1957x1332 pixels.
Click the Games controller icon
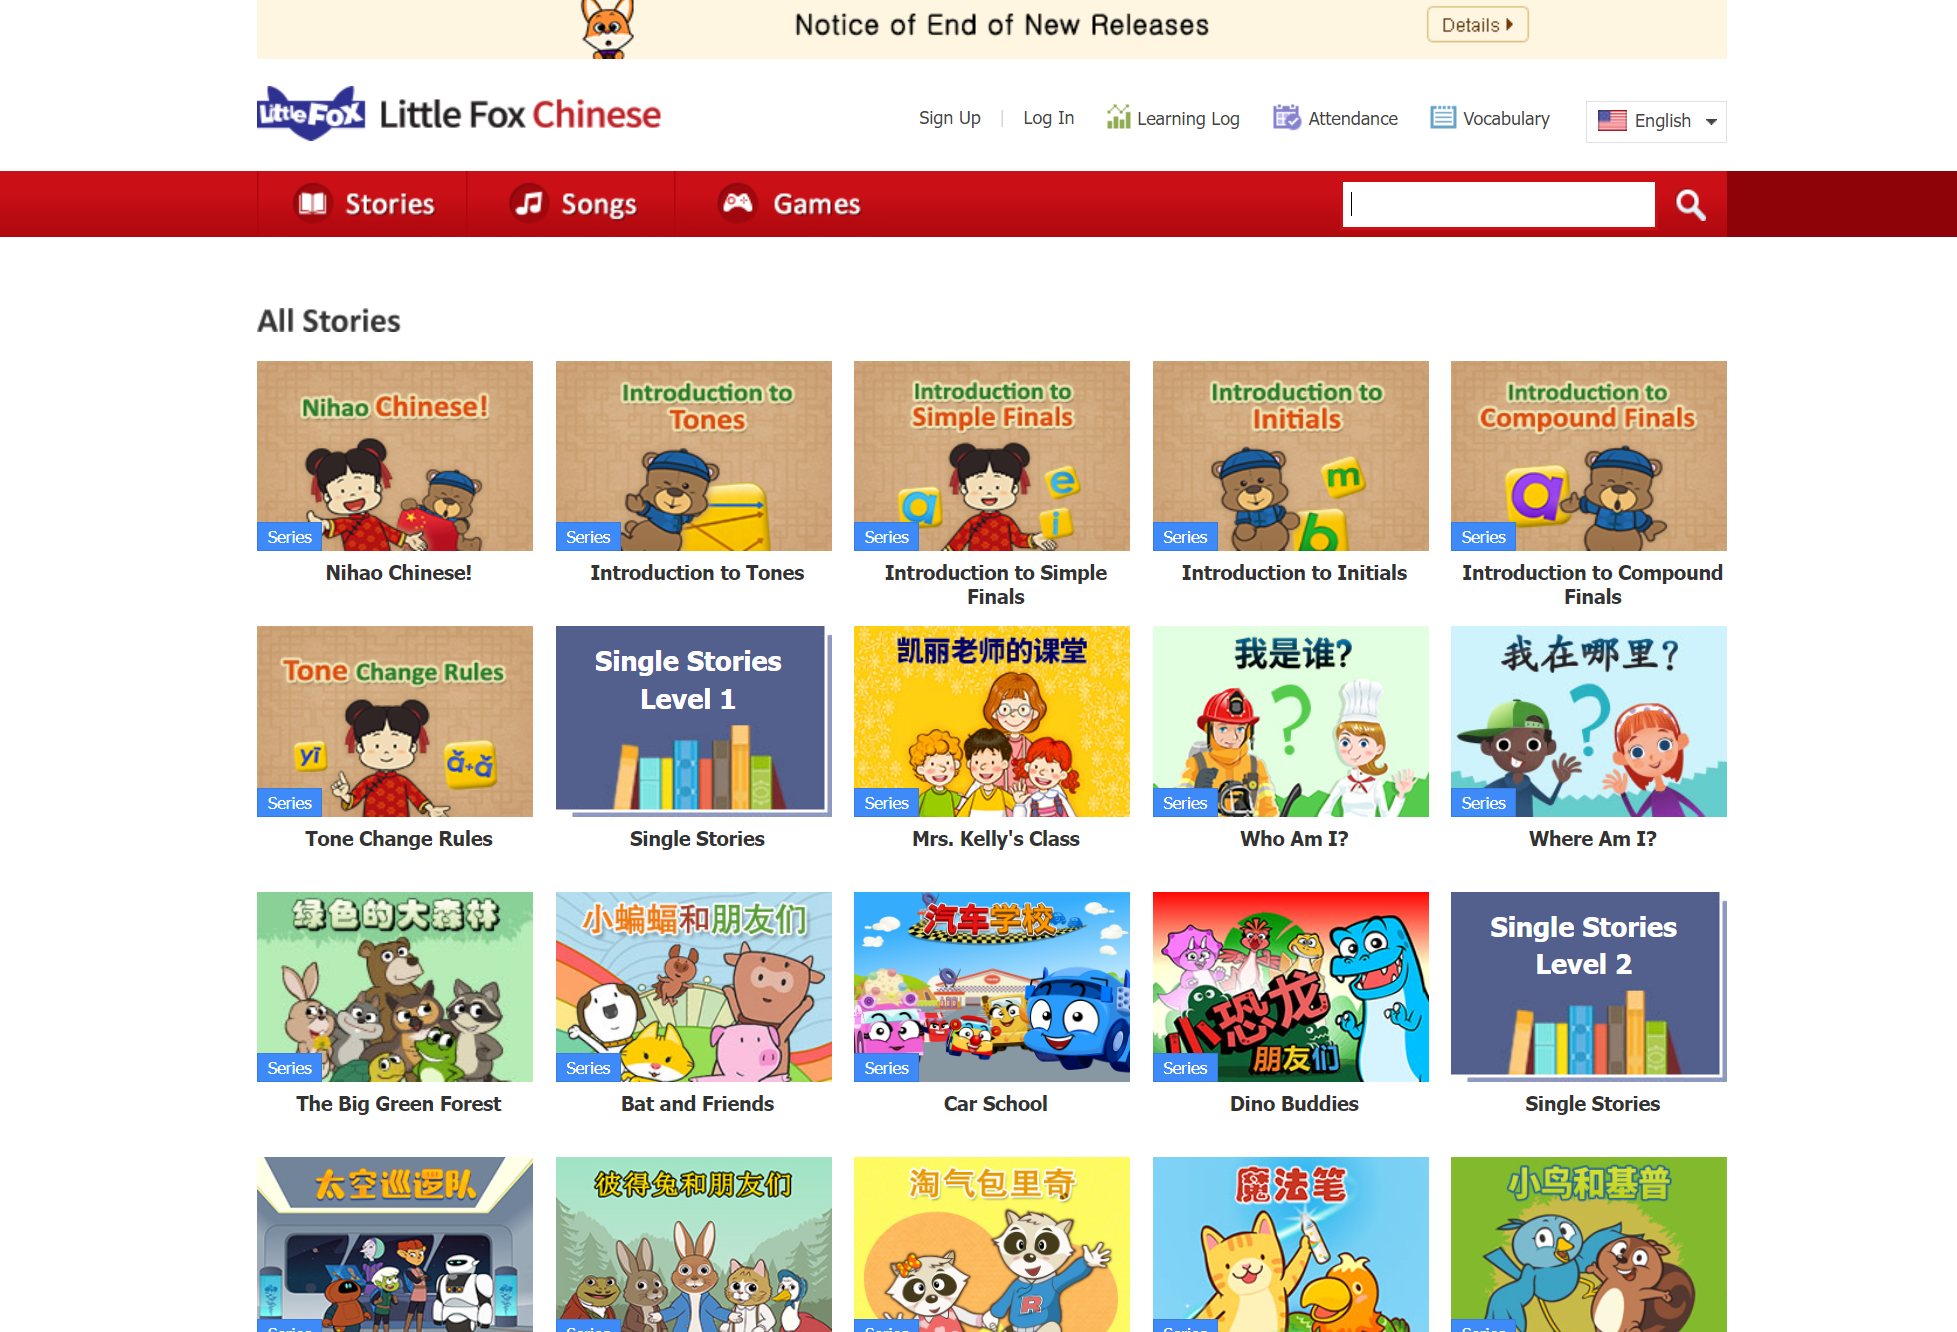(x=738, y=203)
